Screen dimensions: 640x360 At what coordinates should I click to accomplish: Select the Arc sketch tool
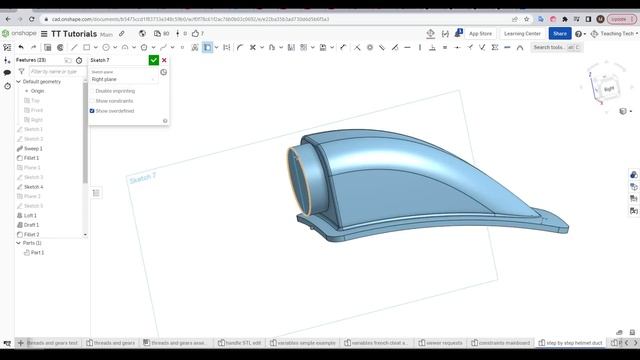125,47
